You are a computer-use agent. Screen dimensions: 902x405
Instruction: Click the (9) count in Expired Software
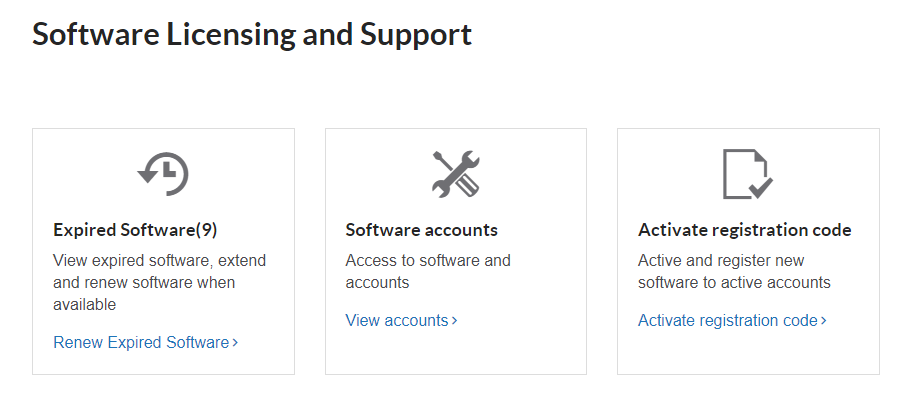[x=206, y=230]
